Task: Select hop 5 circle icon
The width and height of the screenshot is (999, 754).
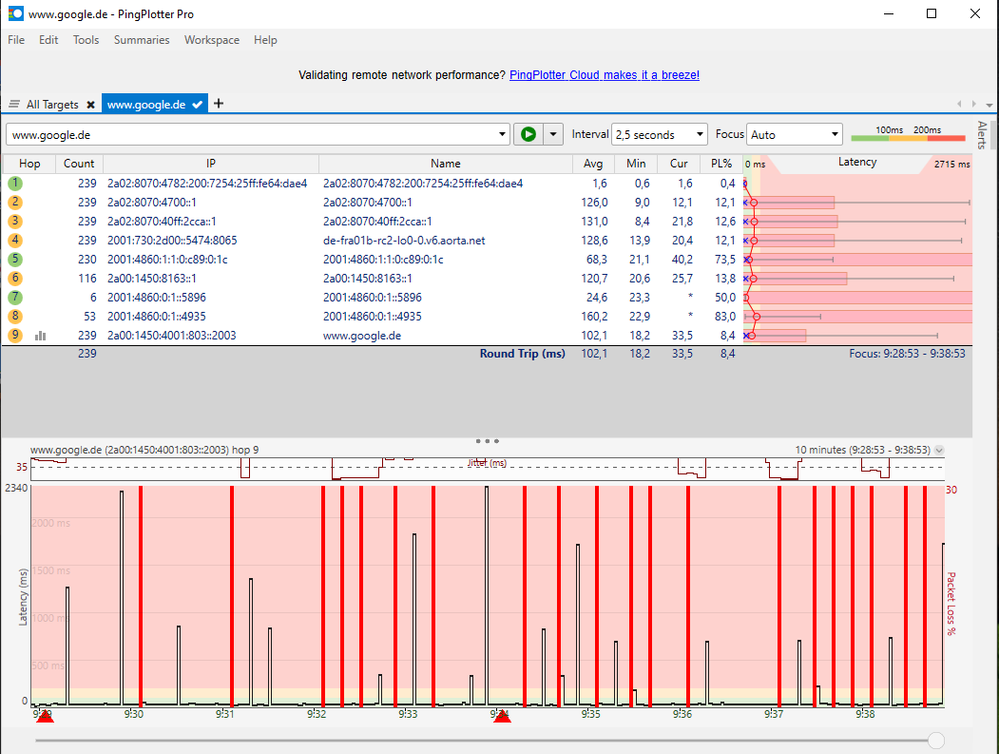Action: coord(15,259)
